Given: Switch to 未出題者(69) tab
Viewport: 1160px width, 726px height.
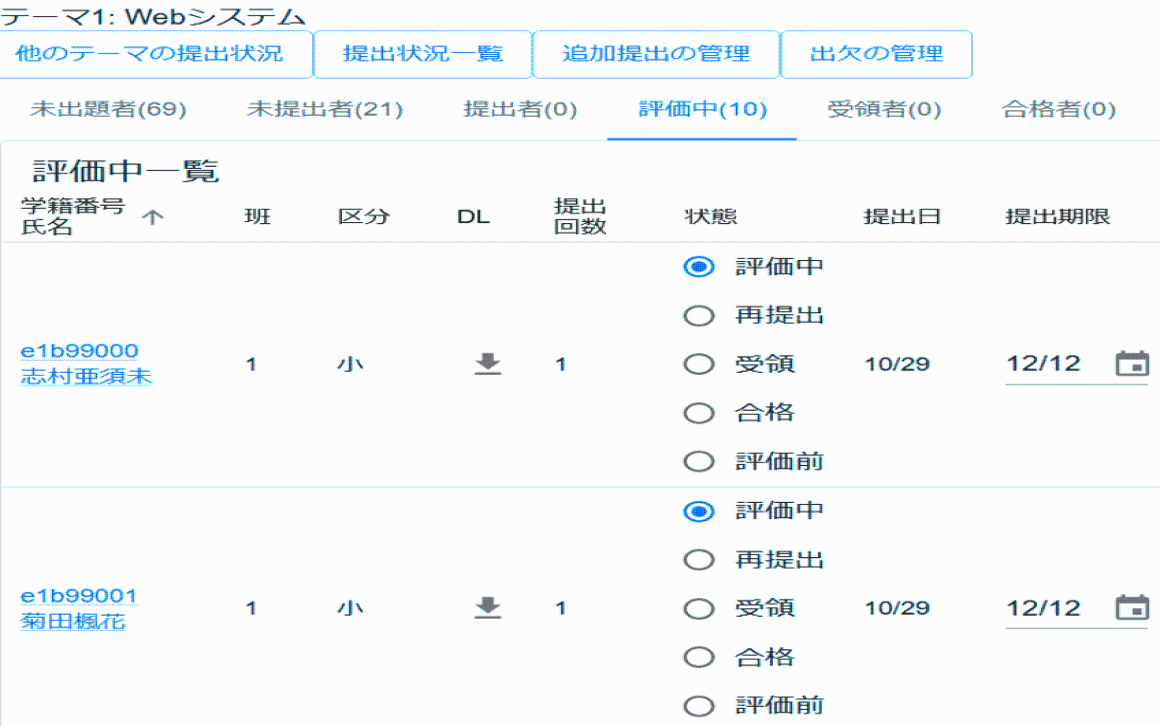Looking at the screenshot, I should (x=108, y=110).
